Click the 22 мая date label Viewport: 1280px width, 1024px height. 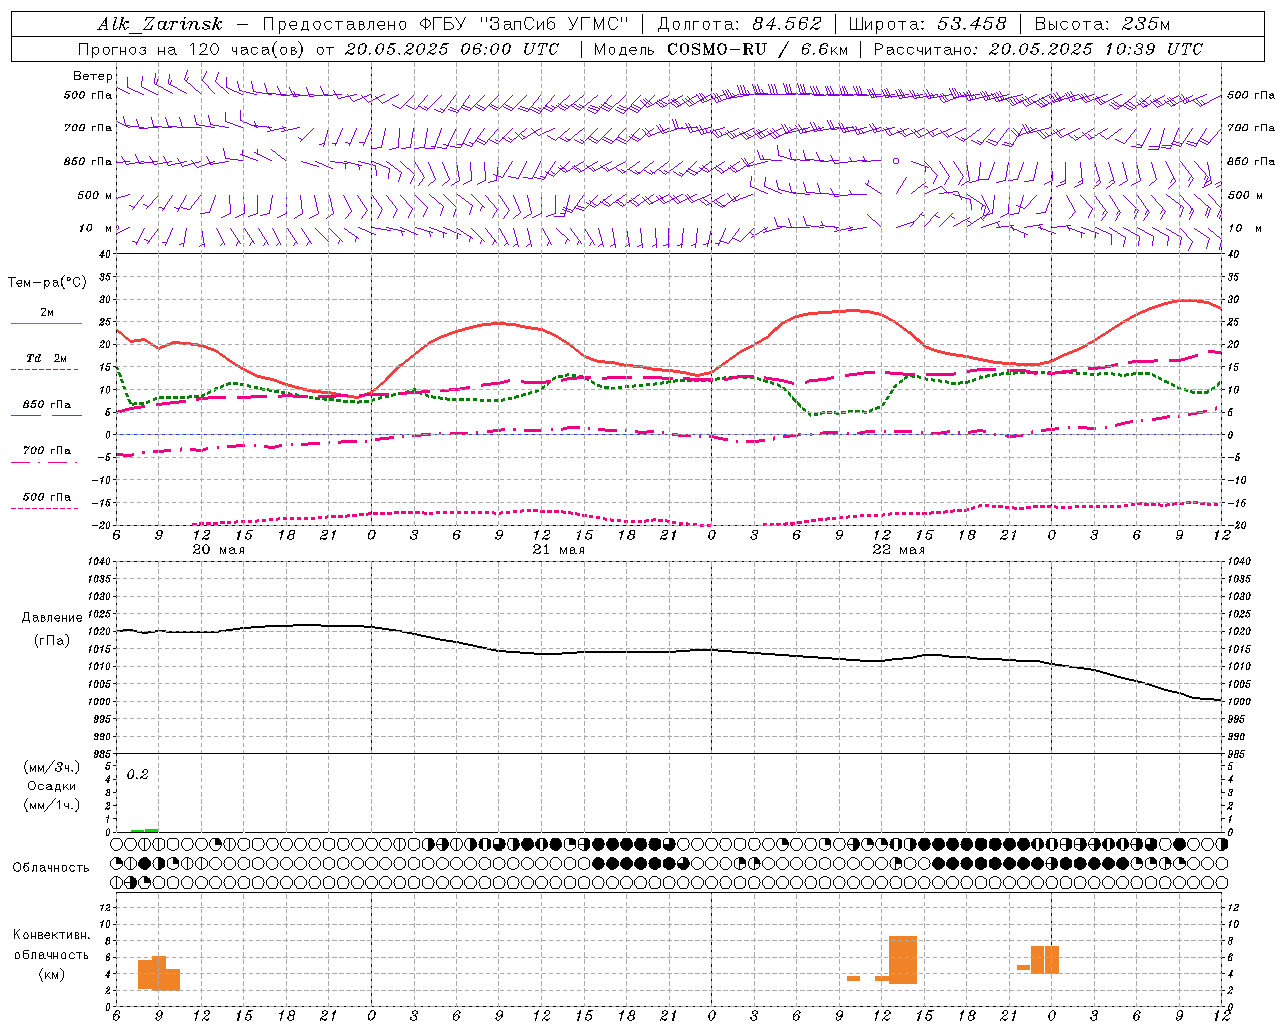[899, 550]
